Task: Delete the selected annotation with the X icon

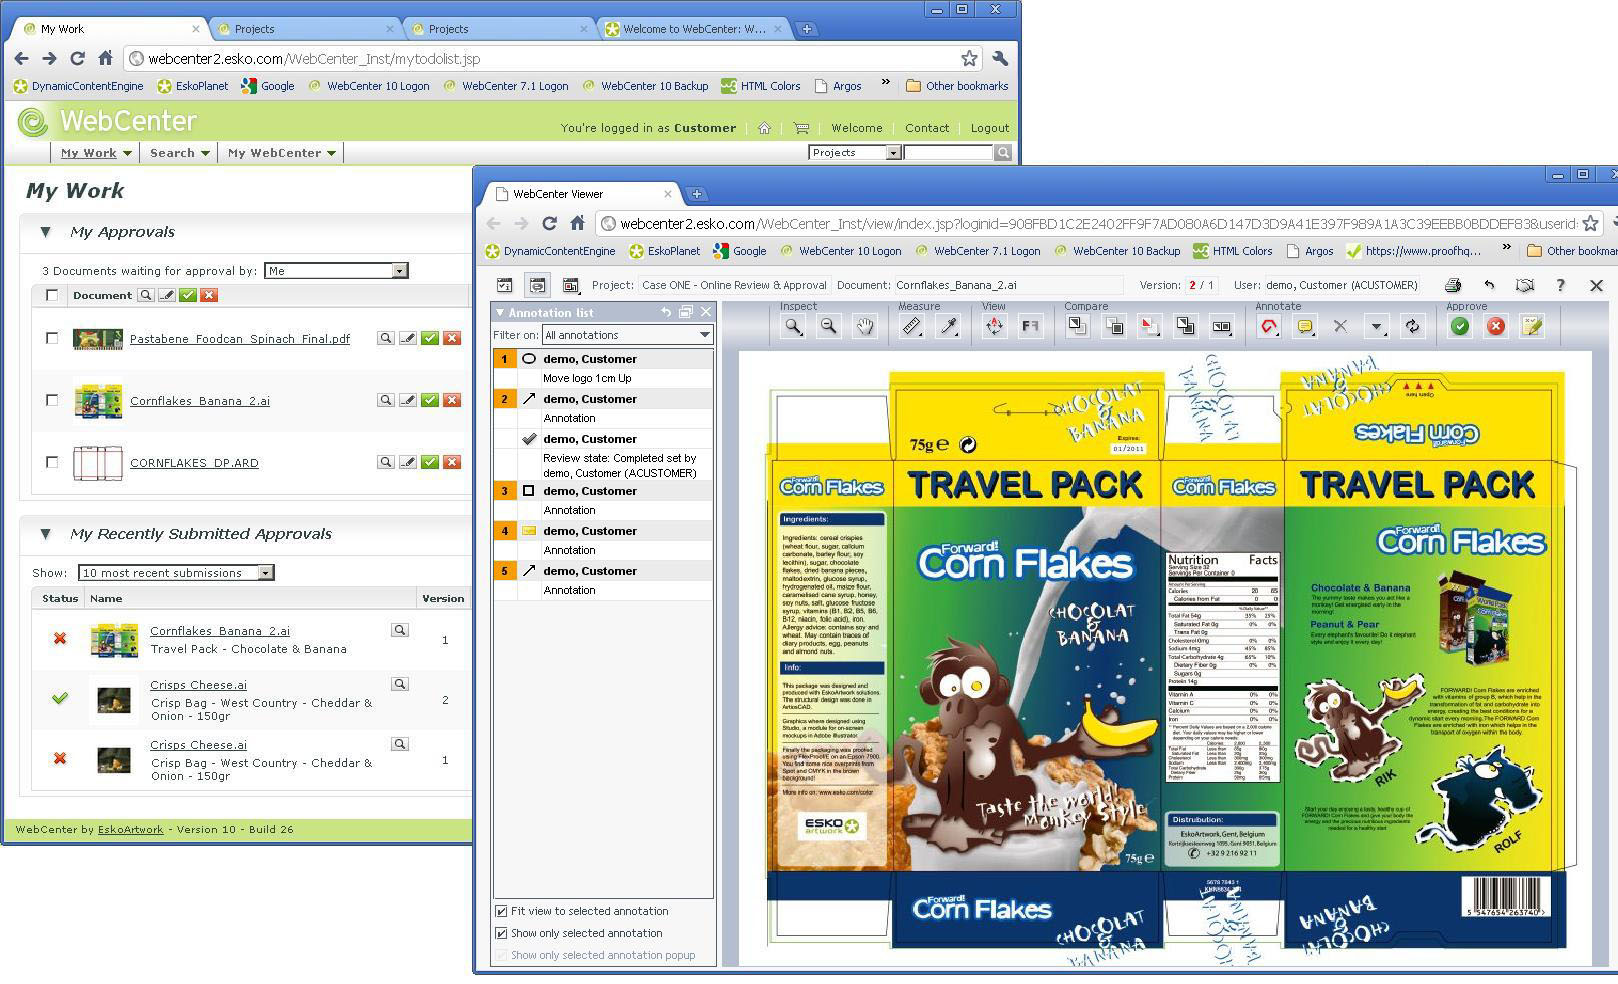Action: 1341,326
